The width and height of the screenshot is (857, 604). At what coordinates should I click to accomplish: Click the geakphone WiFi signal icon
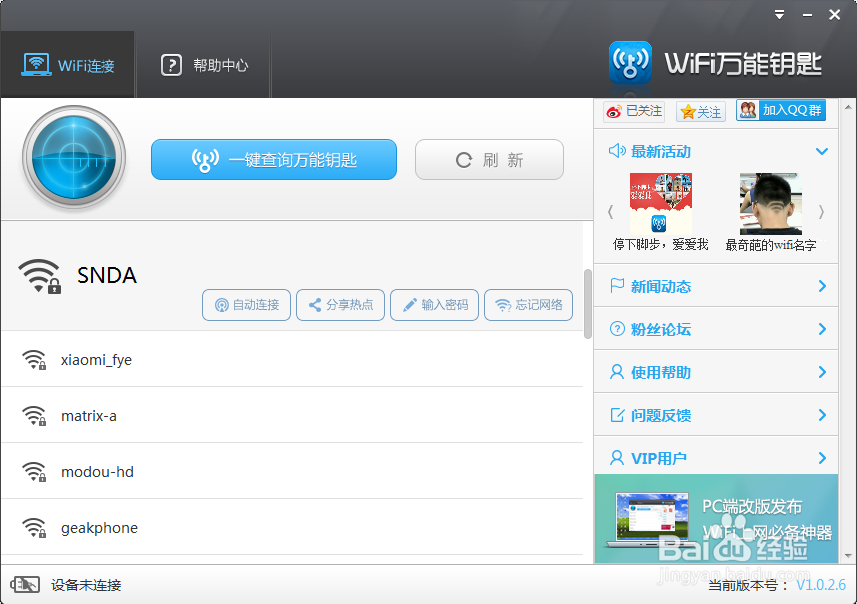34,528
